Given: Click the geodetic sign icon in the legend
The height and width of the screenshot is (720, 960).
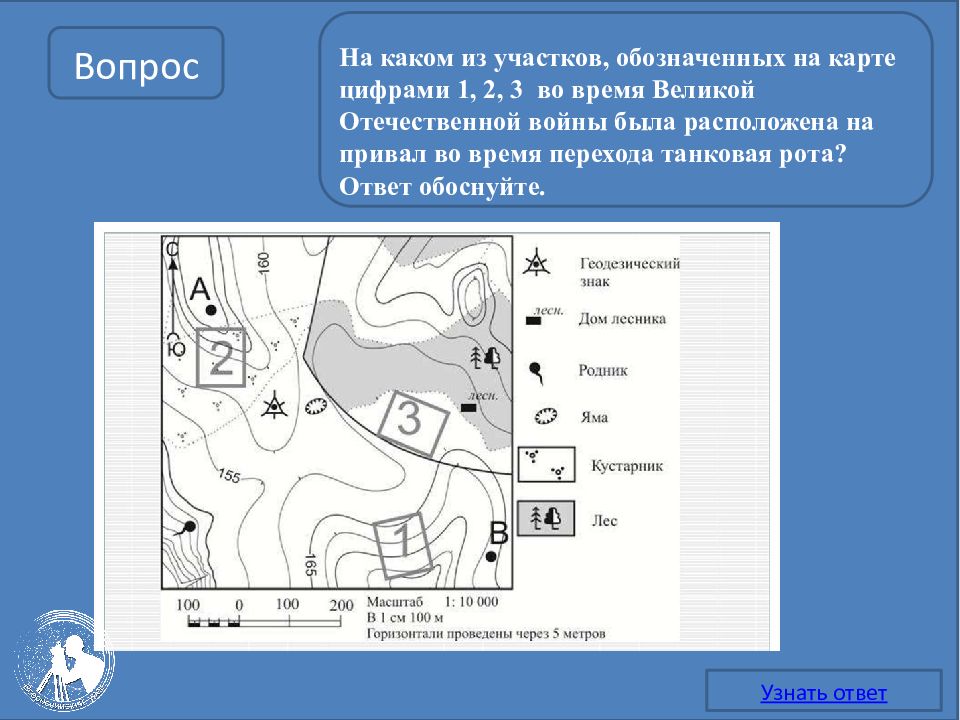Looking at the screenshot, I should (536, 264).
